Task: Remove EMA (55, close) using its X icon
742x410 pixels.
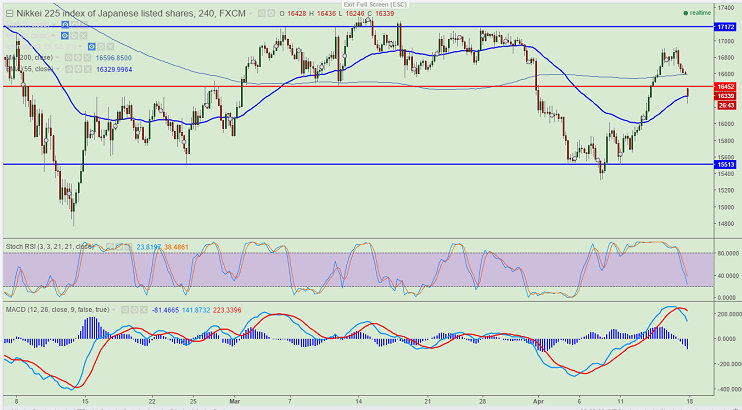Action: pyautogui.click(x=88, y=69)
